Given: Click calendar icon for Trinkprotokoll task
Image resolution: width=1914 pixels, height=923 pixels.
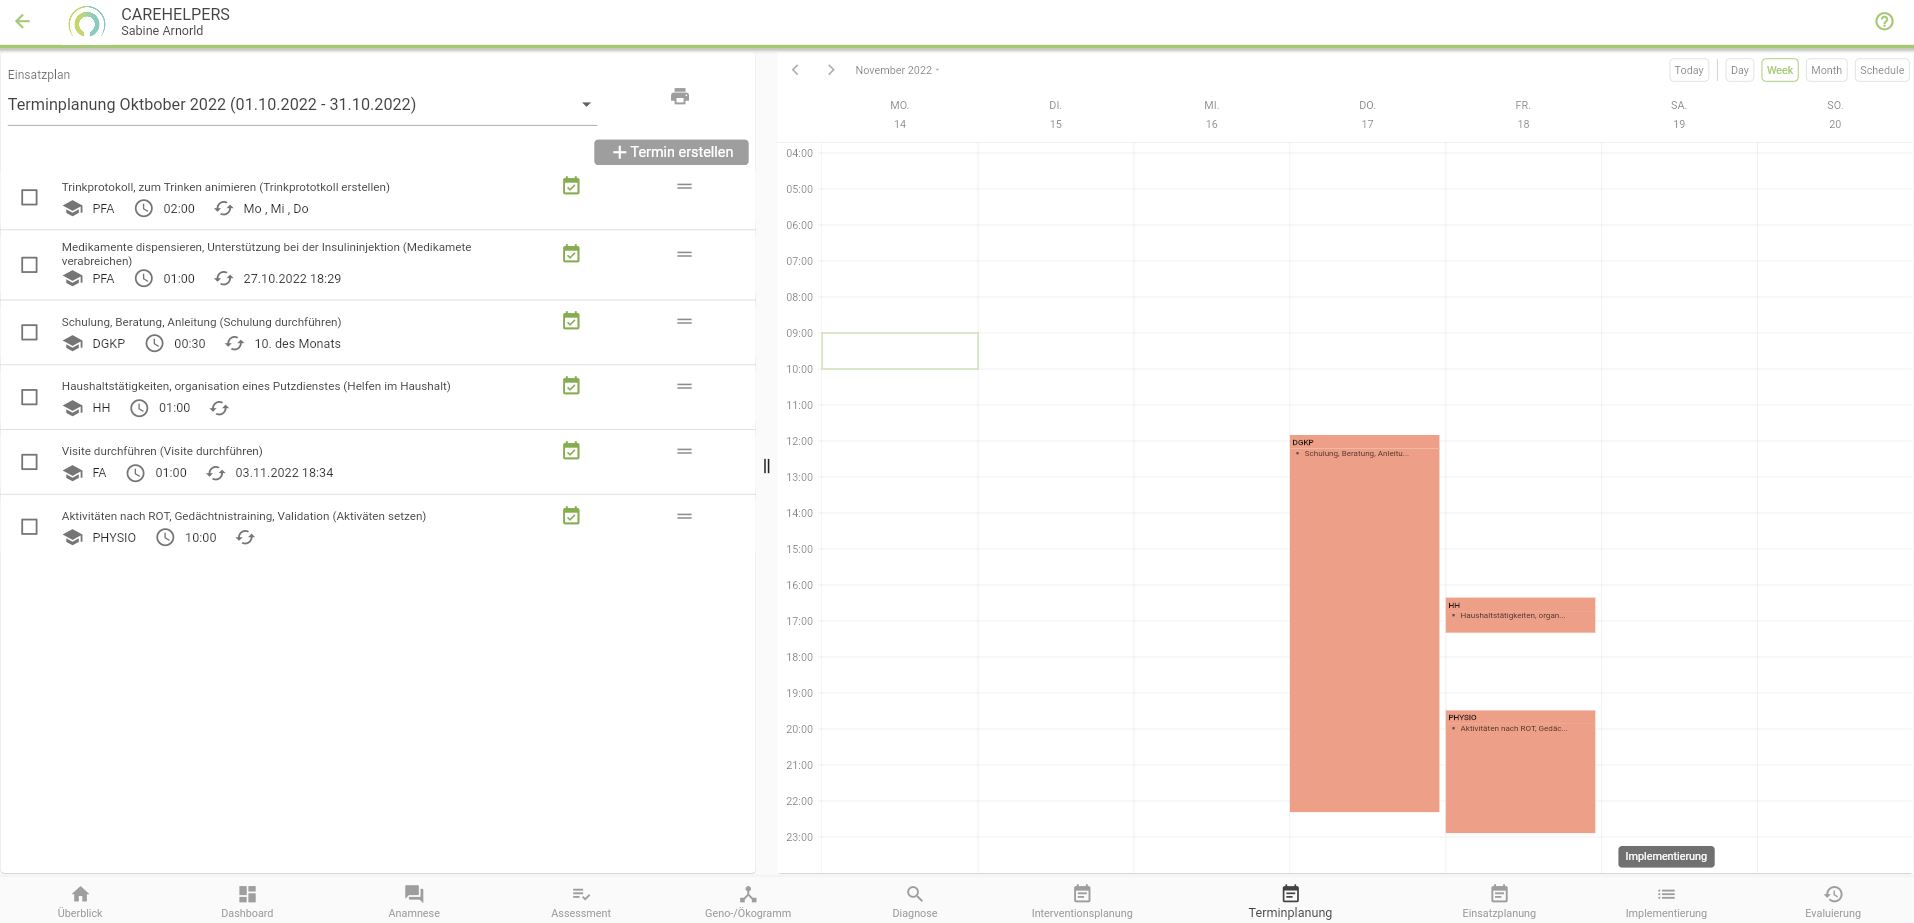Looking at the screenshot, I should (571, 186).
